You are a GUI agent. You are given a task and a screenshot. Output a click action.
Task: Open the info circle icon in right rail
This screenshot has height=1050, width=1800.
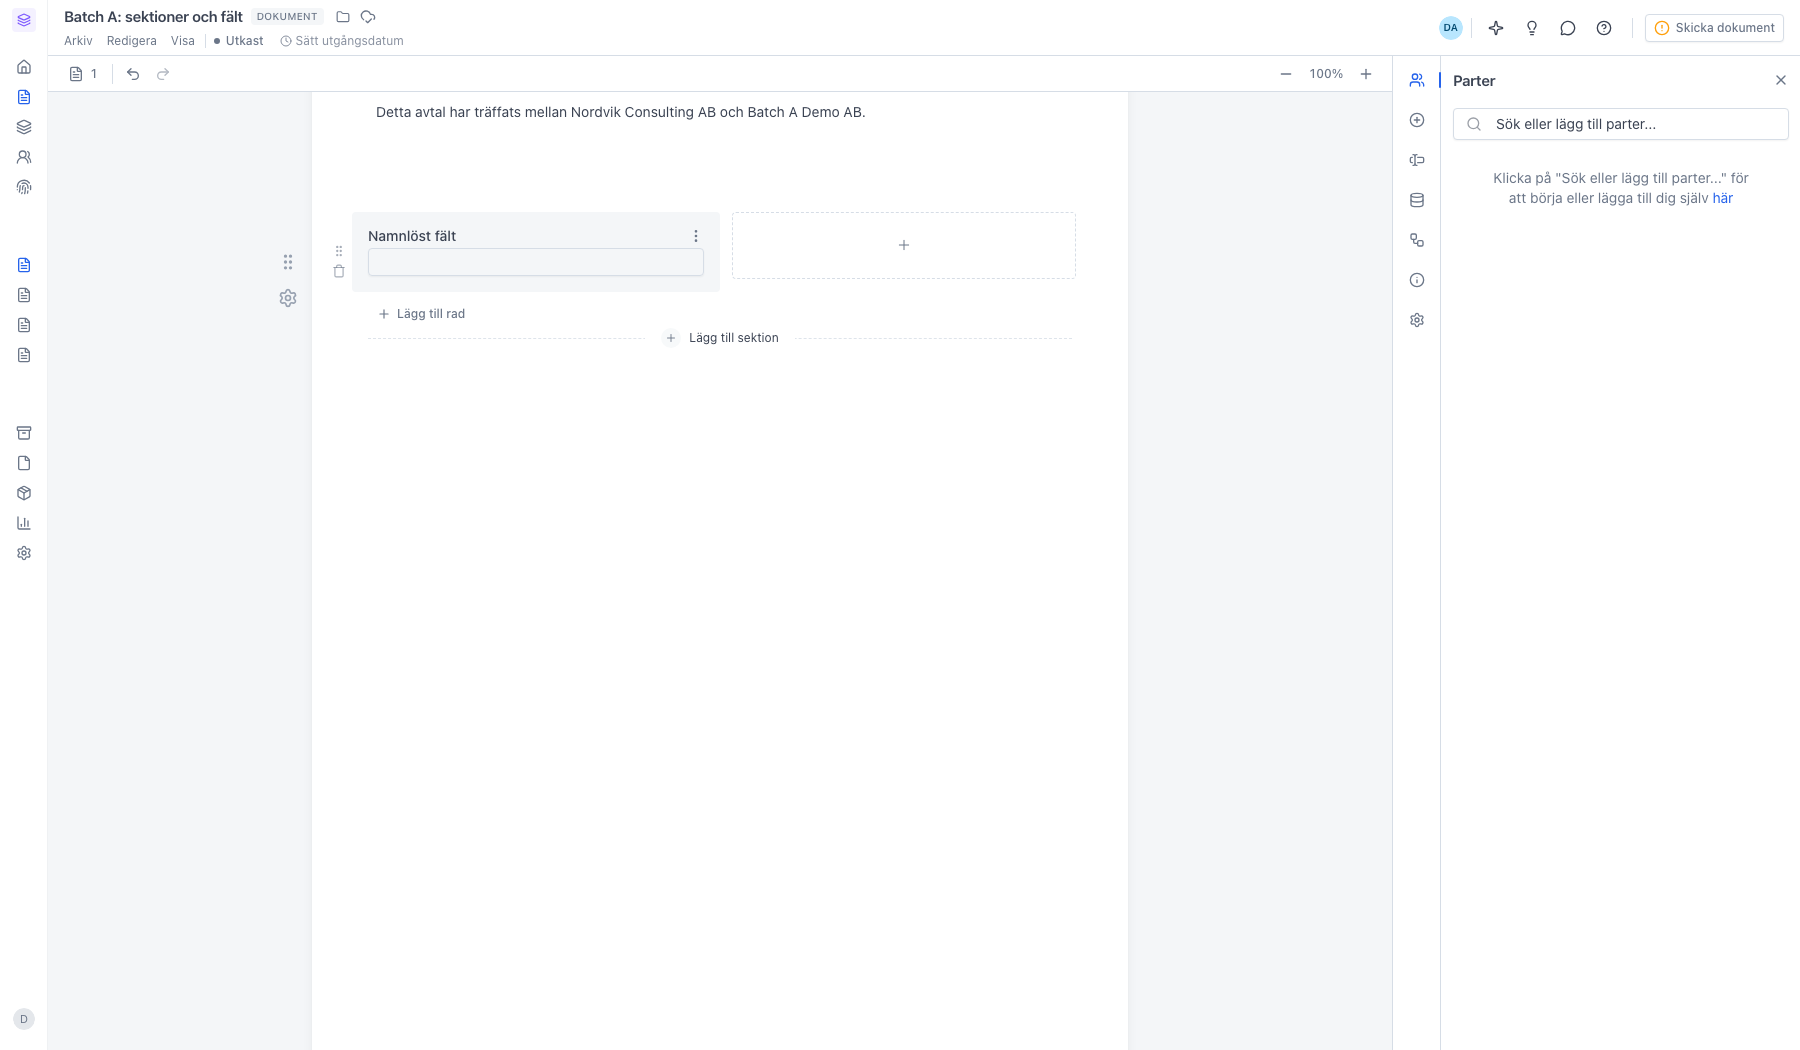click(x=1417, y=280)
